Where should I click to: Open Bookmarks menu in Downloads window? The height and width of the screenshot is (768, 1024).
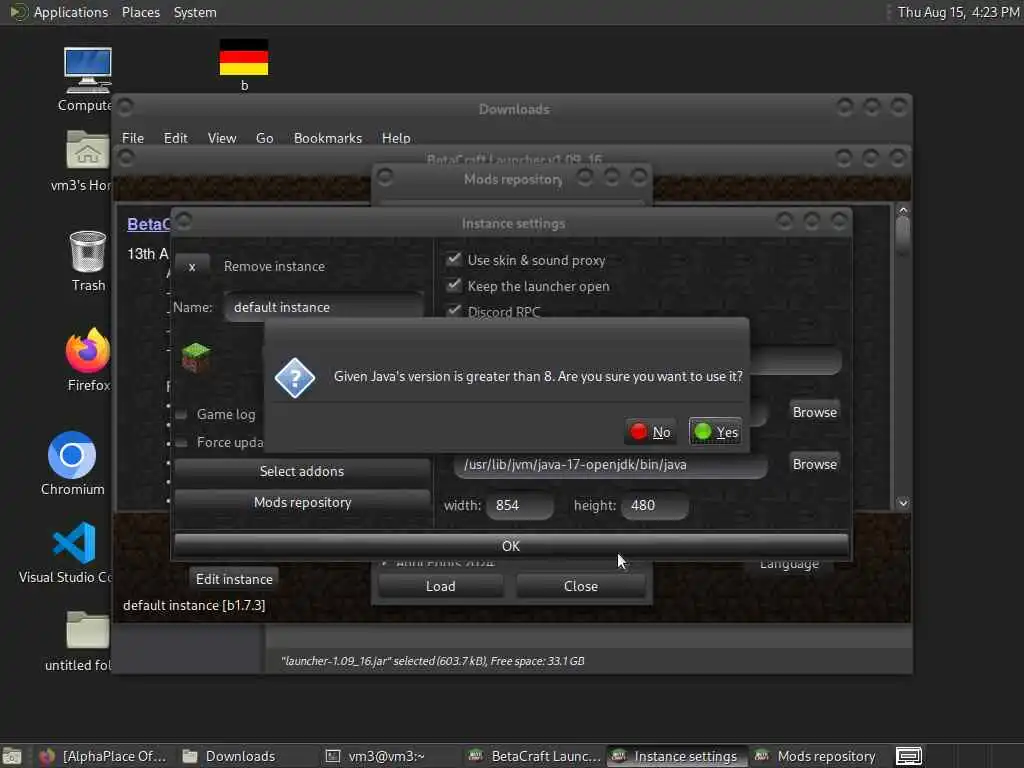[x=328, y=138]
